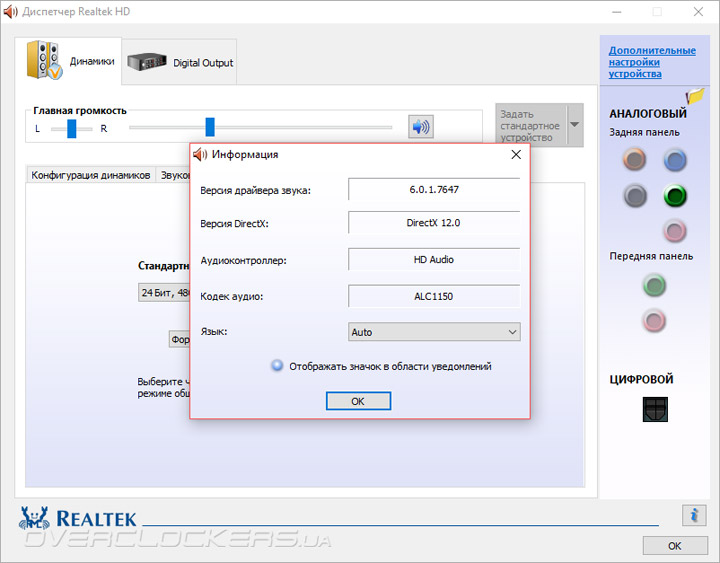Open the Звуковой эффект tab partly hidden
This screenshot has width=720, height=563.
[173, 175]
